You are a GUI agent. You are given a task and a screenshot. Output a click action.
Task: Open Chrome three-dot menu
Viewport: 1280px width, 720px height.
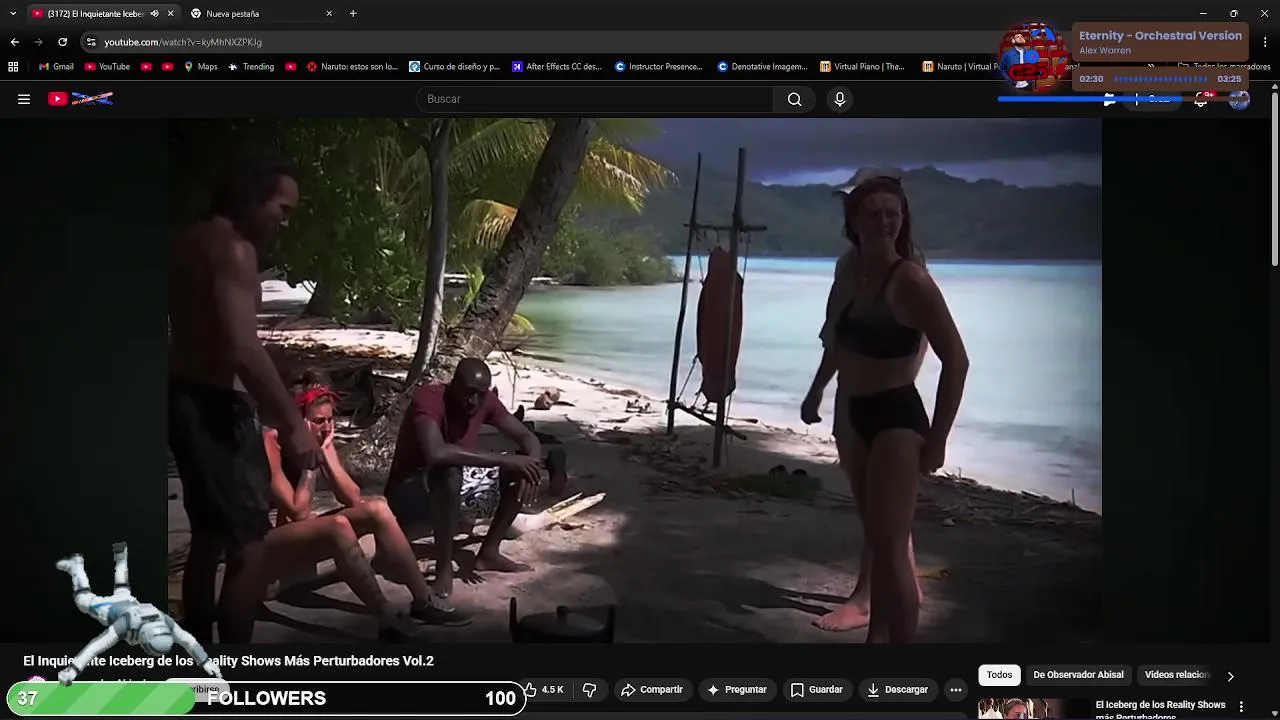1266,42
